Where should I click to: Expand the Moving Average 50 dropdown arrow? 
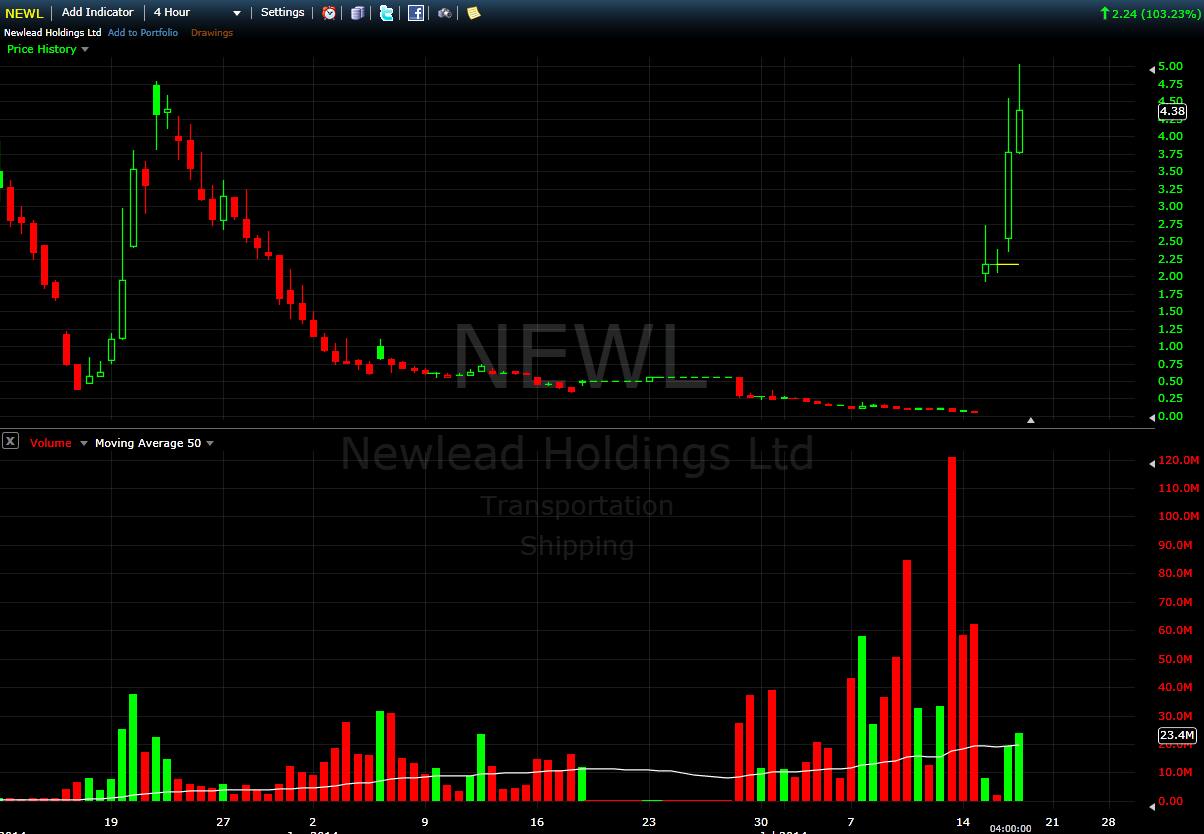210,443
